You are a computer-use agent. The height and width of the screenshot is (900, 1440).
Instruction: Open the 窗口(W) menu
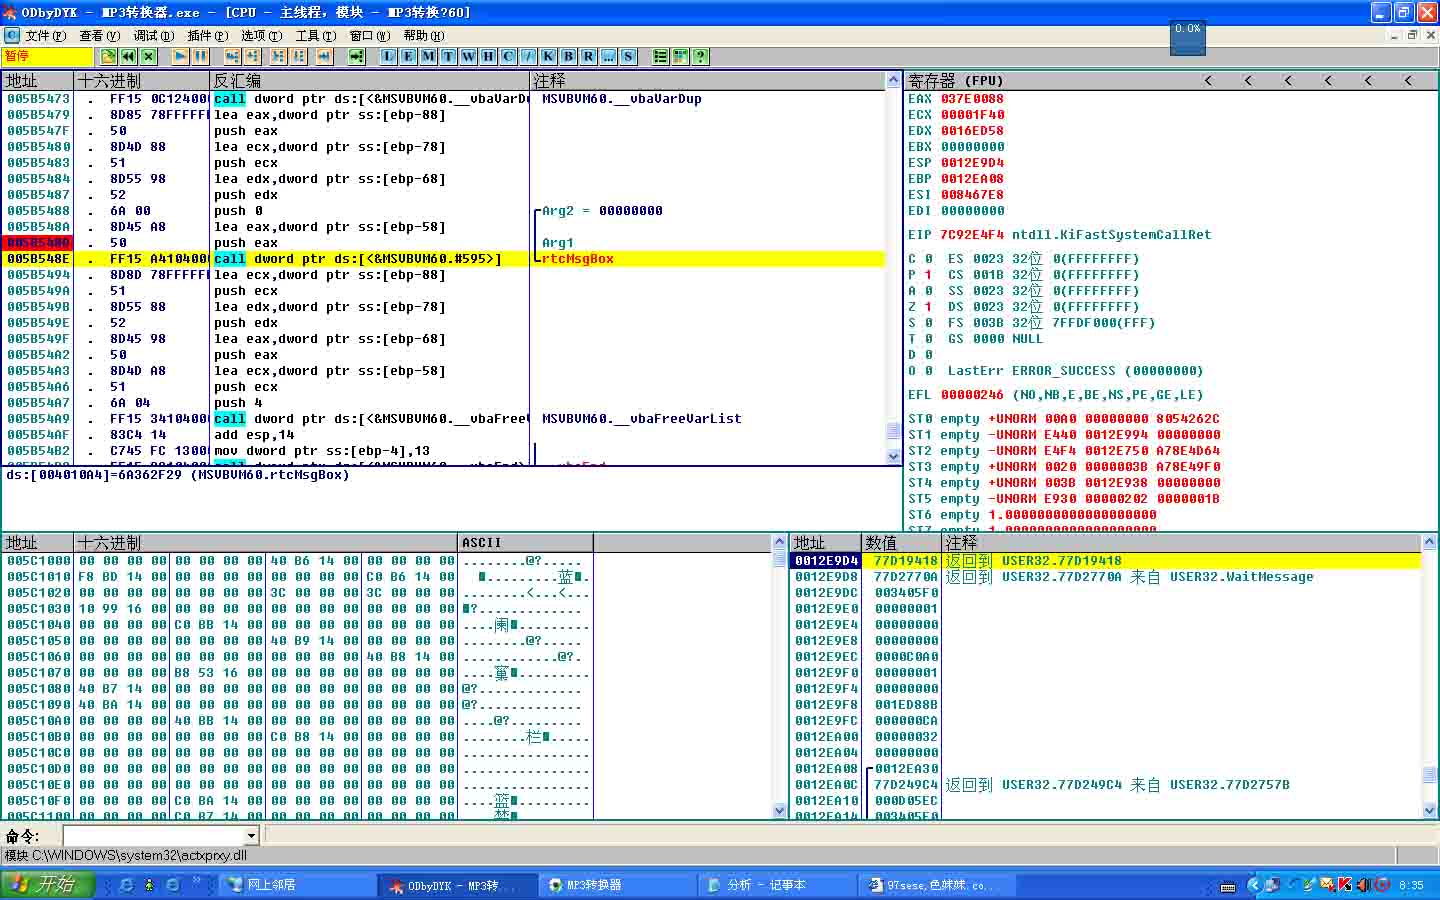click(369, 36)
